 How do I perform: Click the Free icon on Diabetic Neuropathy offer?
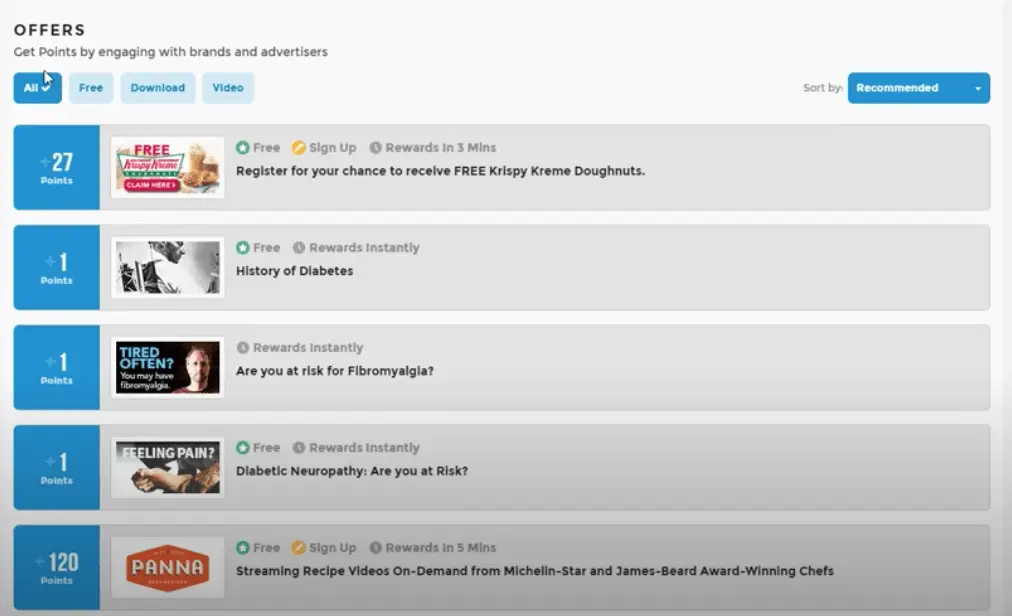[x=243, y=448]
